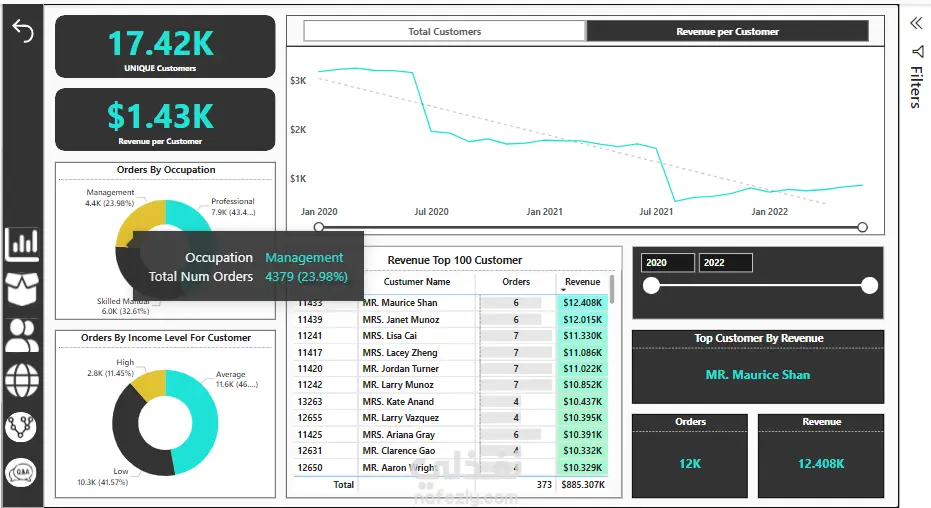
Task: Click the $12.015K revenue cell
Action: 582,319
